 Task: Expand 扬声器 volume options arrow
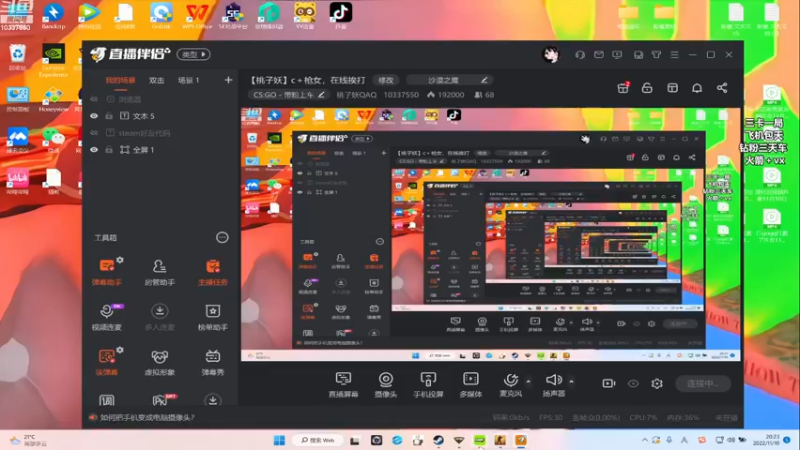pyautogui.click(x=571, y=381)
